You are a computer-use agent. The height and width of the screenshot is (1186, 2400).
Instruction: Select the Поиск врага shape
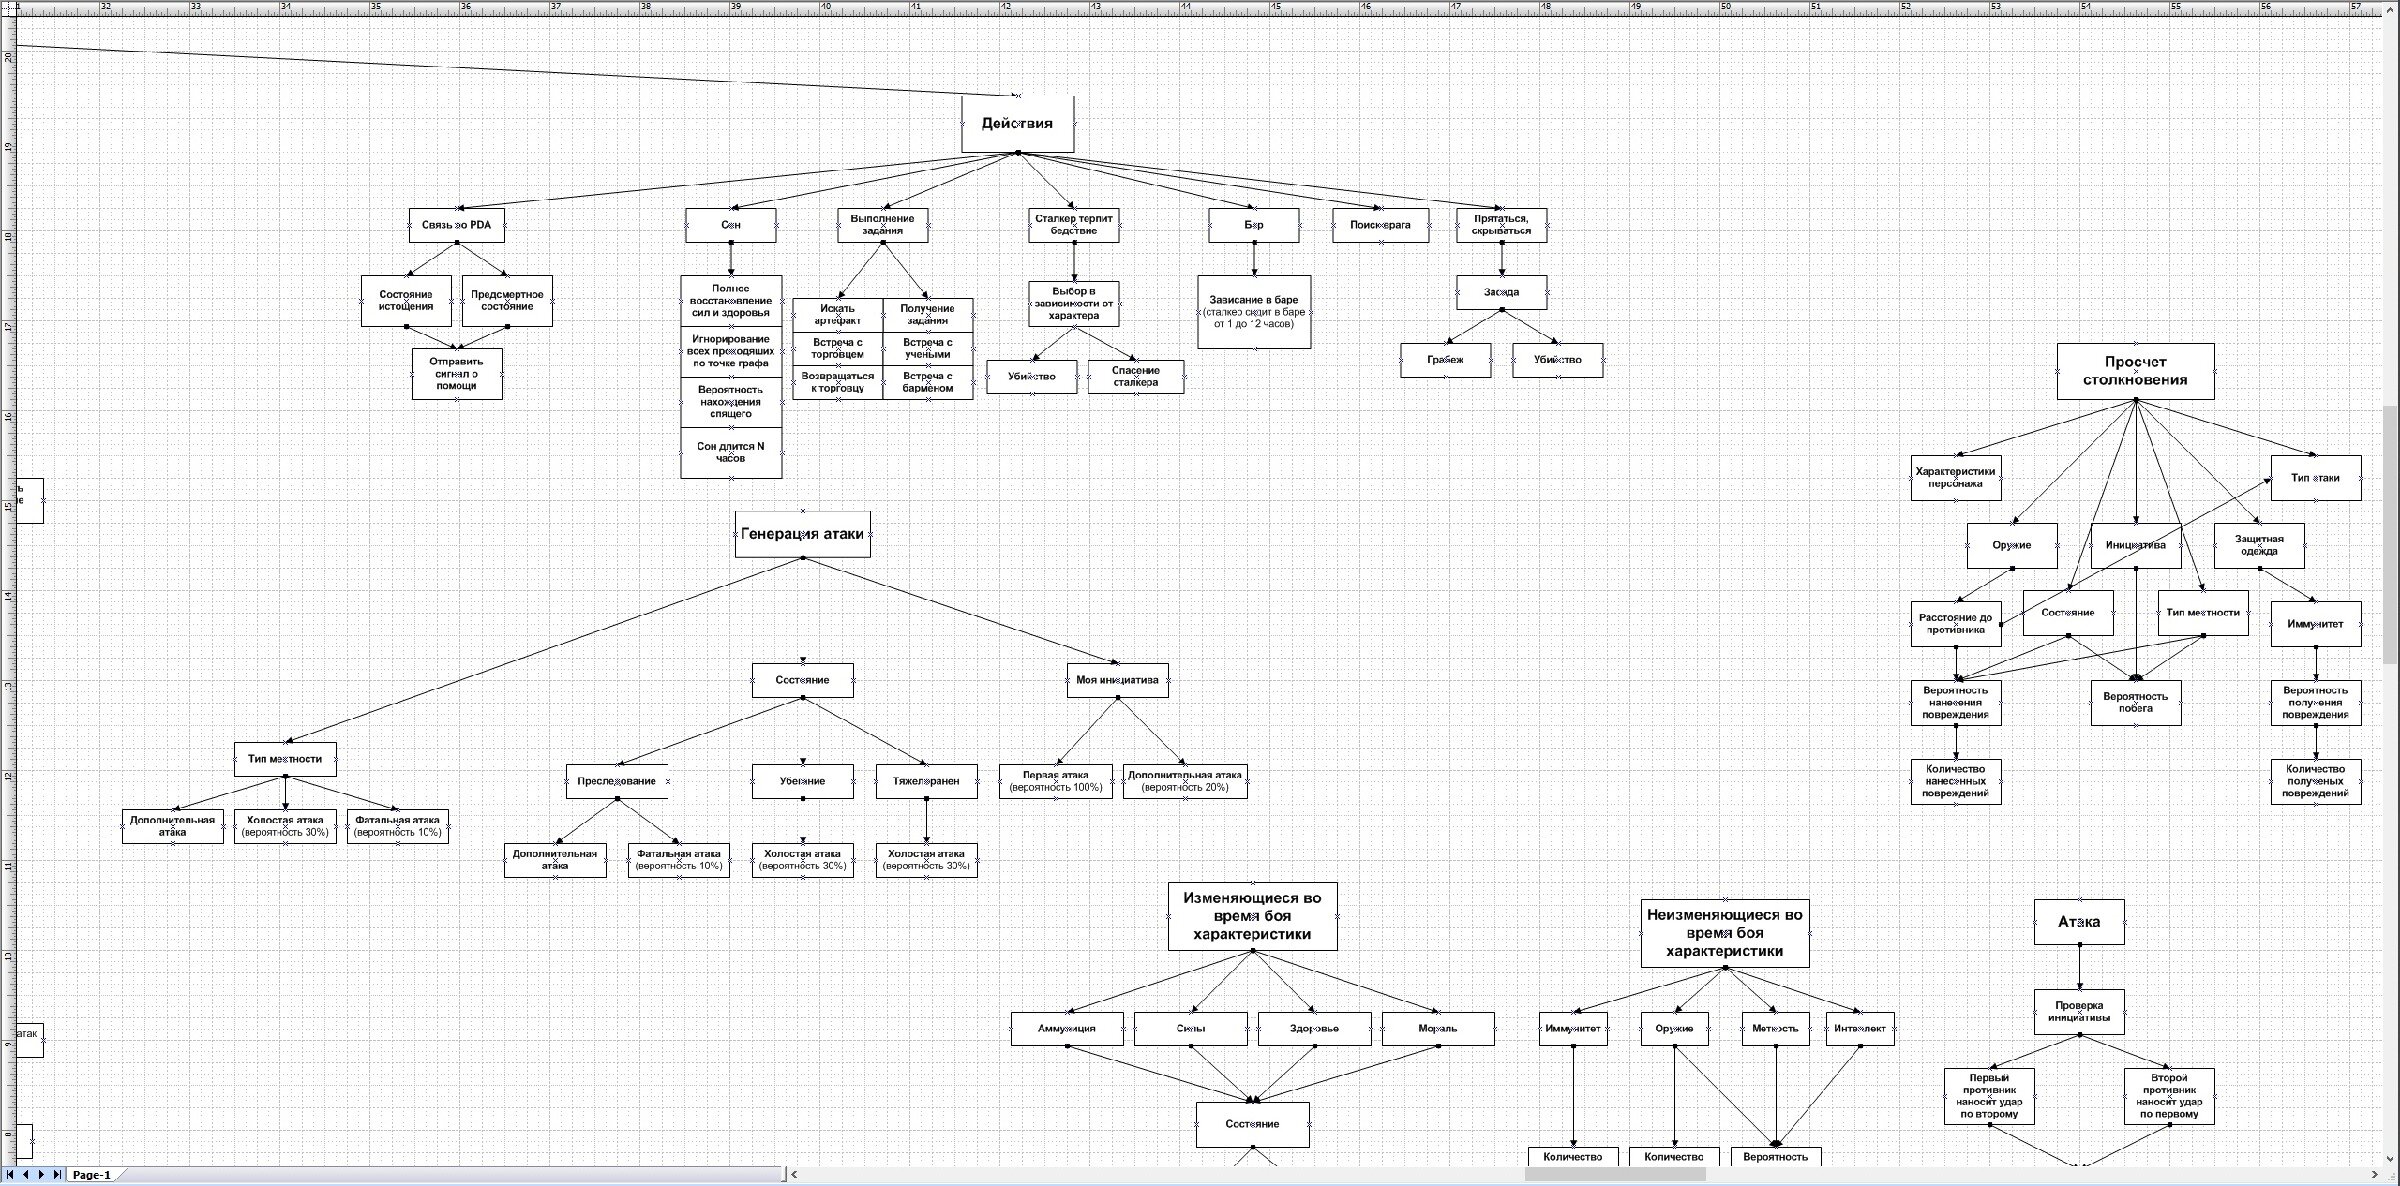tap(1380, 225)
